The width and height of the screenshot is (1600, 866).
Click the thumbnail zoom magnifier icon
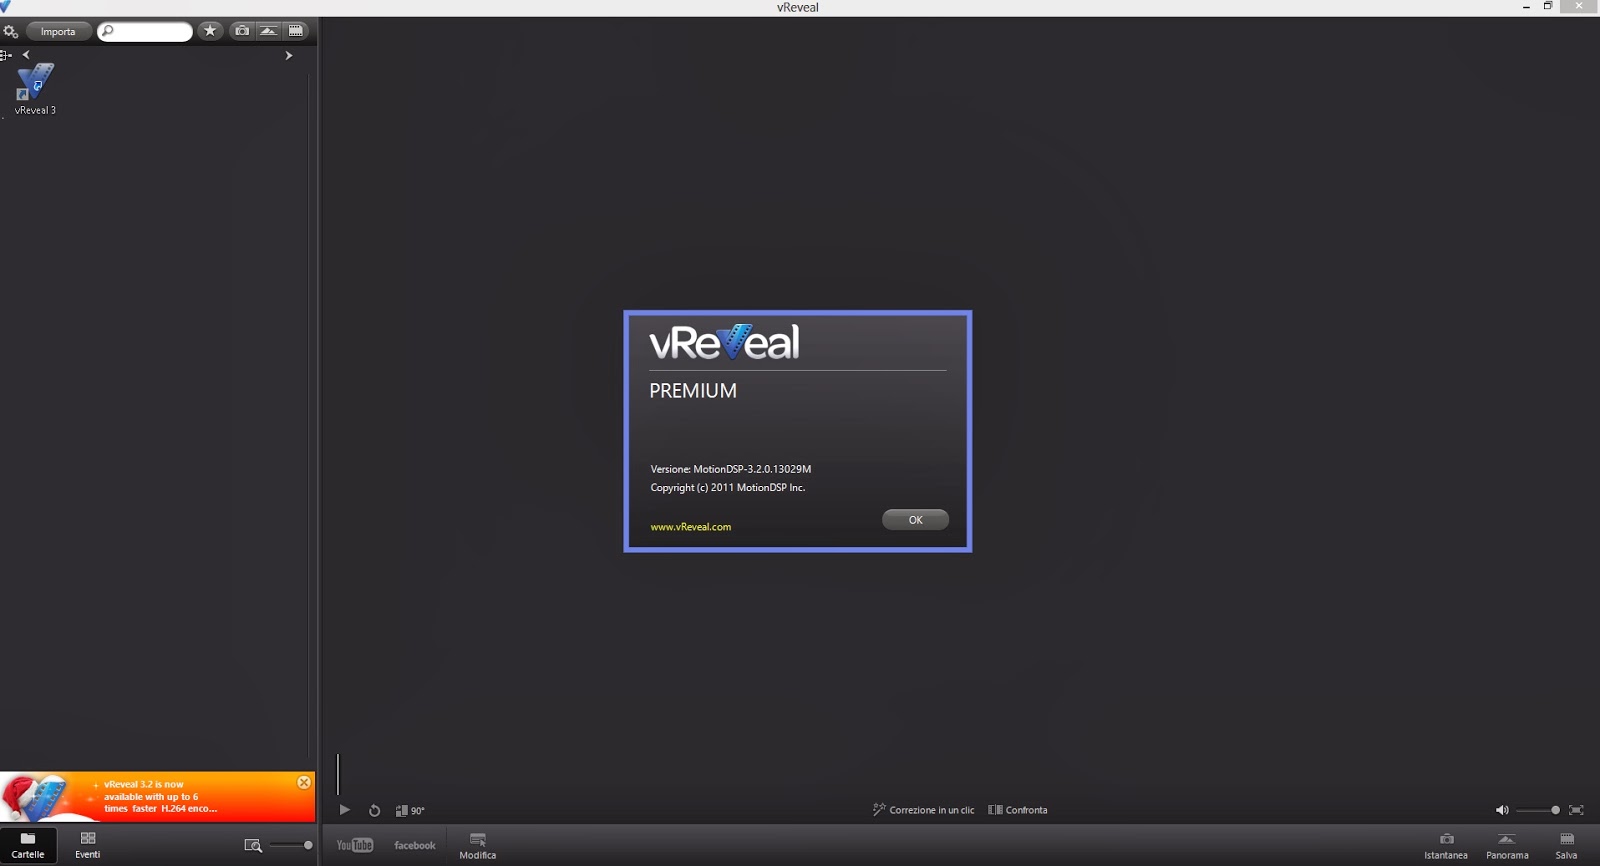point(253,845)
